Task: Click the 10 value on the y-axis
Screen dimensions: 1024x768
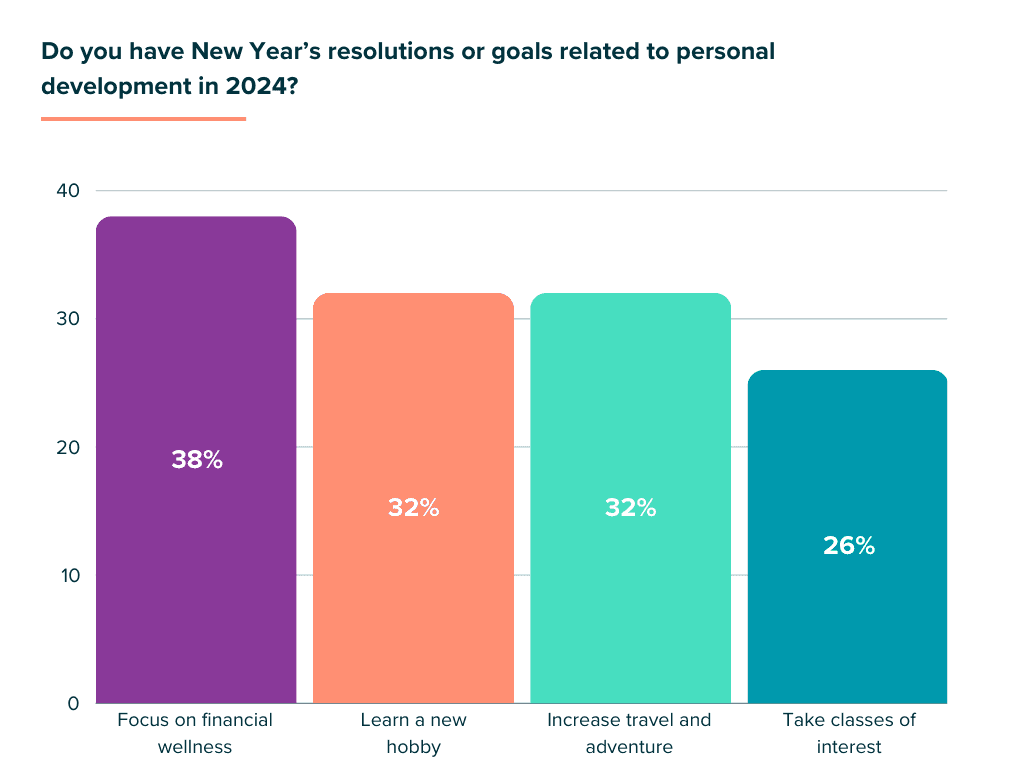Action: (x=67, y=575)
